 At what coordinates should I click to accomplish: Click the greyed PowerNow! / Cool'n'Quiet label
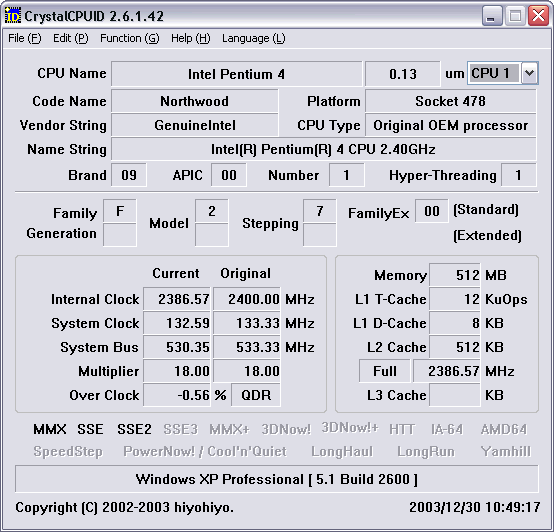tap(205, 451)
